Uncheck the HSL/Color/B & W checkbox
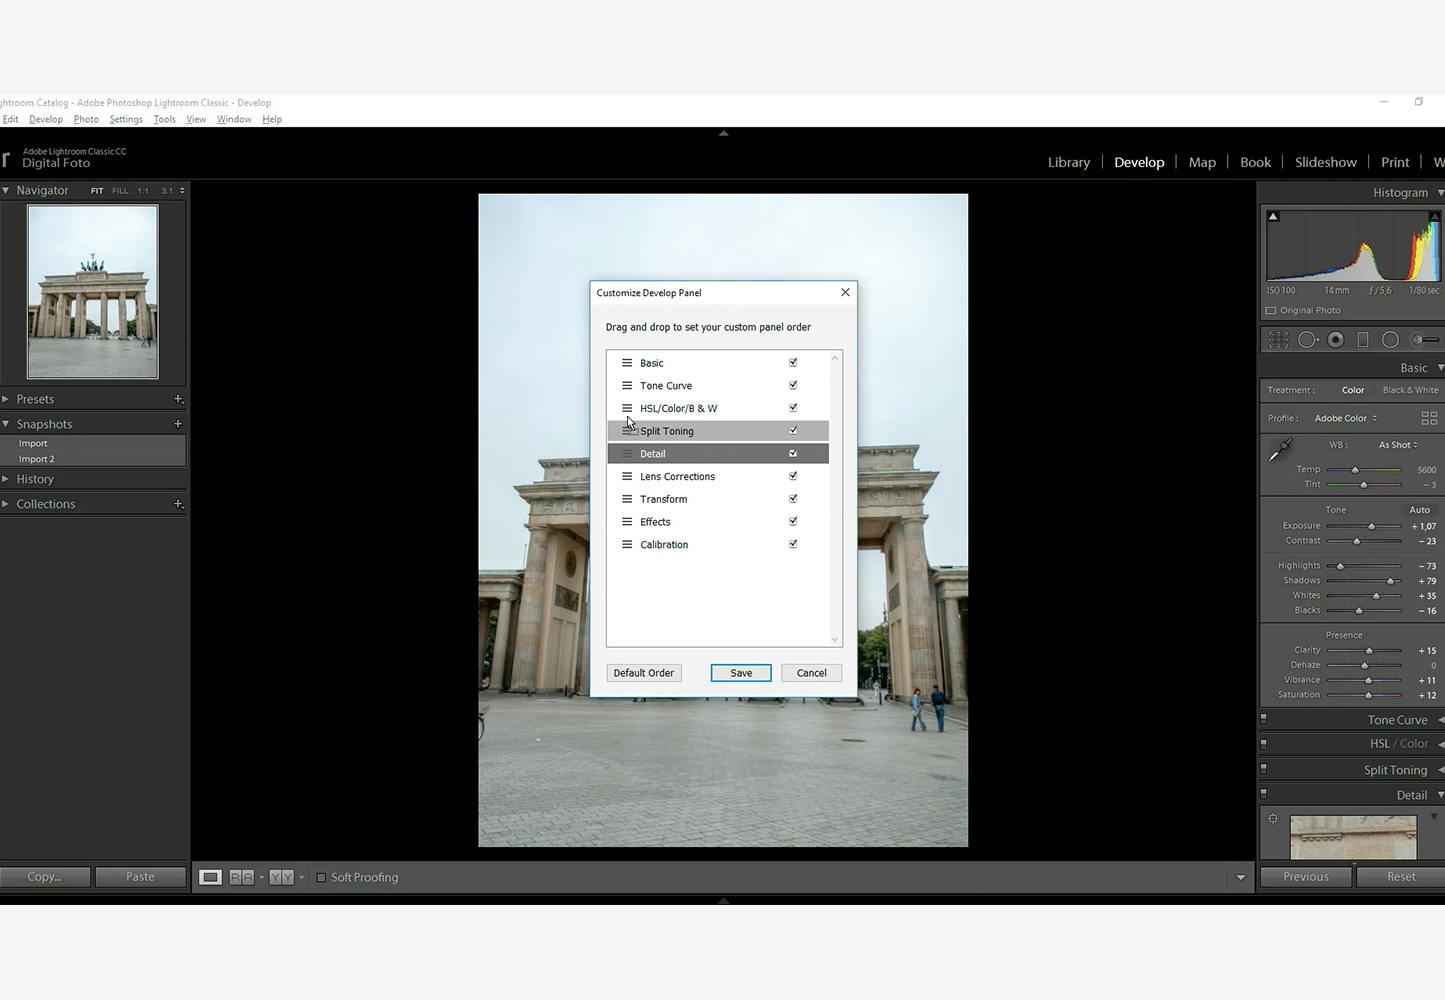 click(793, 408)
